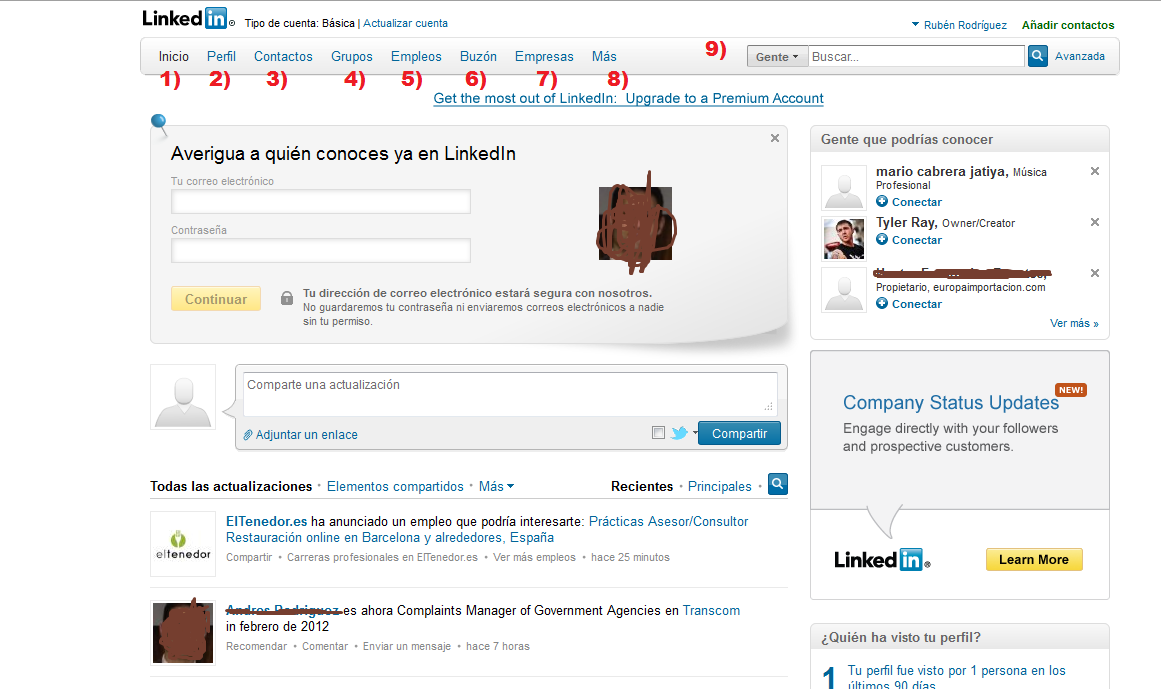Select the Elementos compartidos filter
1161x689 pixels.
pyautogui.click(x=395, y=486)
